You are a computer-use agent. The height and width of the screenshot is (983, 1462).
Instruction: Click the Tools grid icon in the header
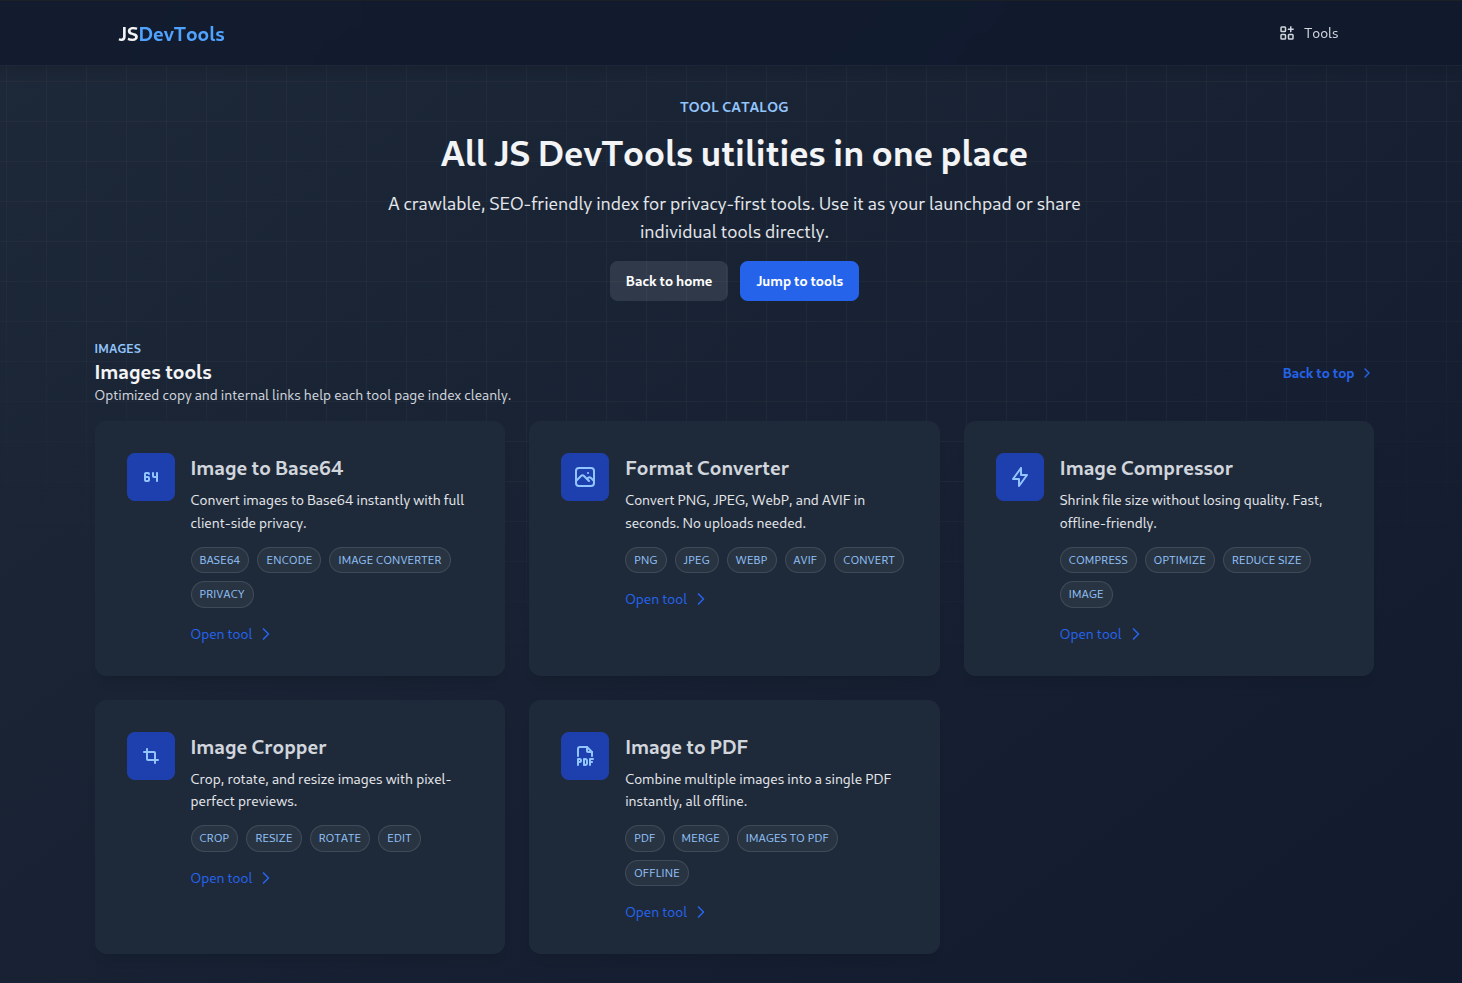(x=1287, y=32)
